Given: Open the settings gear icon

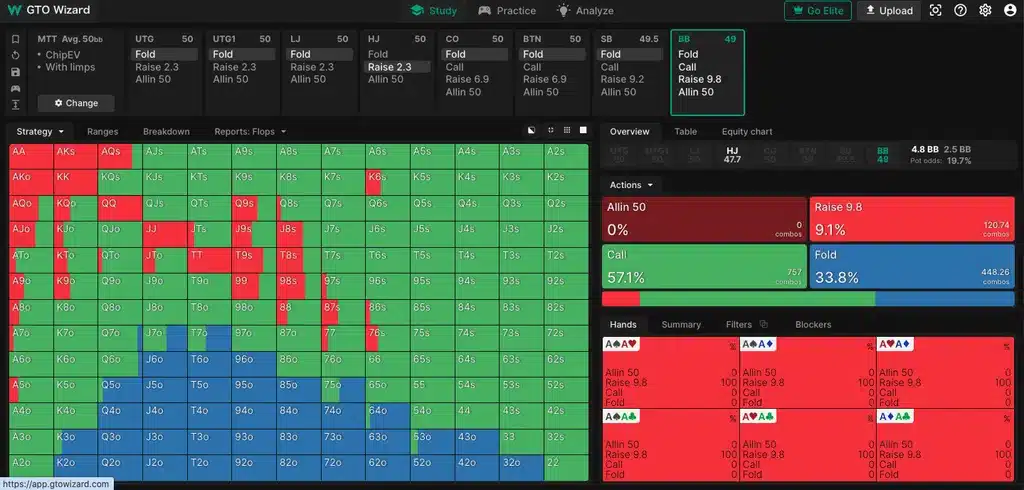Looking at the screenshot, I should (x=985, y=10).
